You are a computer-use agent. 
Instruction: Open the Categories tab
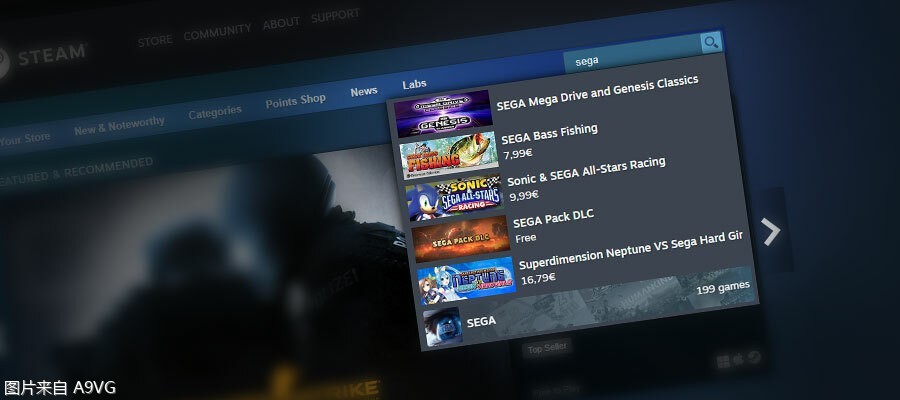(215, 112)
